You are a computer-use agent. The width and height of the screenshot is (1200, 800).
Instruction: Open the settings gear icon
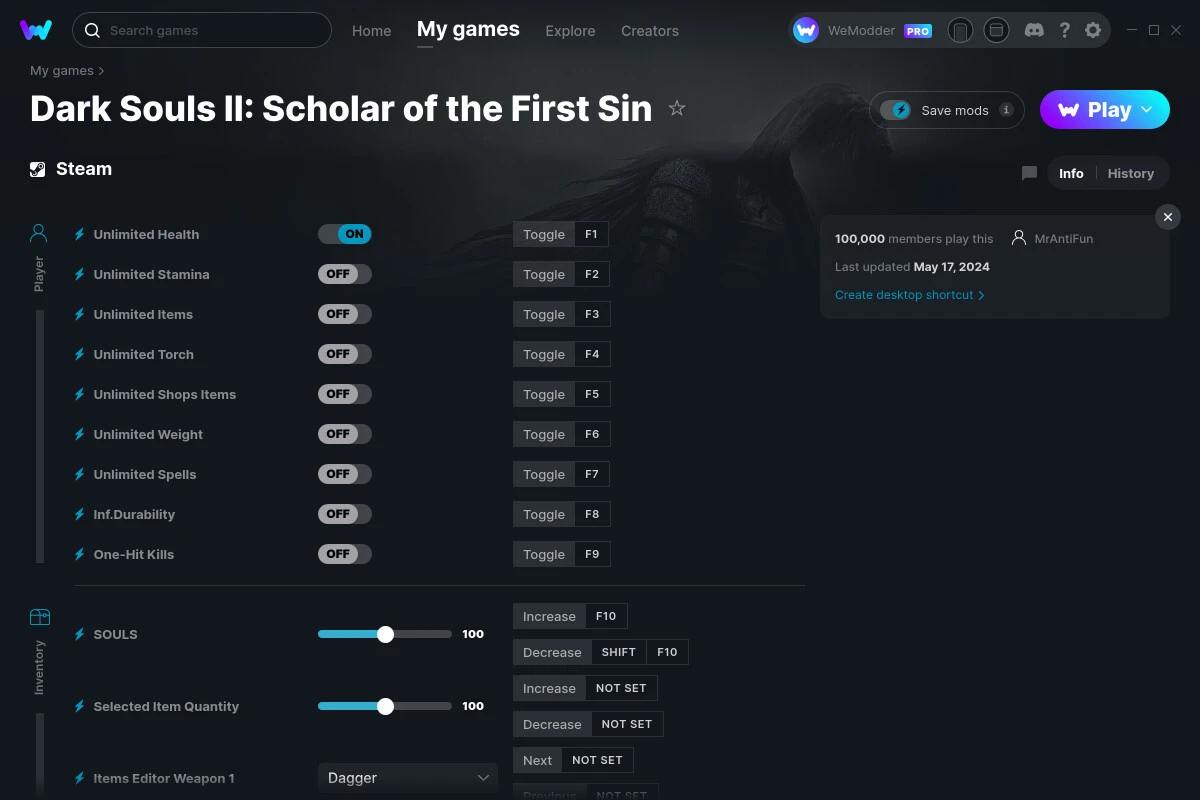point(1093,30)
